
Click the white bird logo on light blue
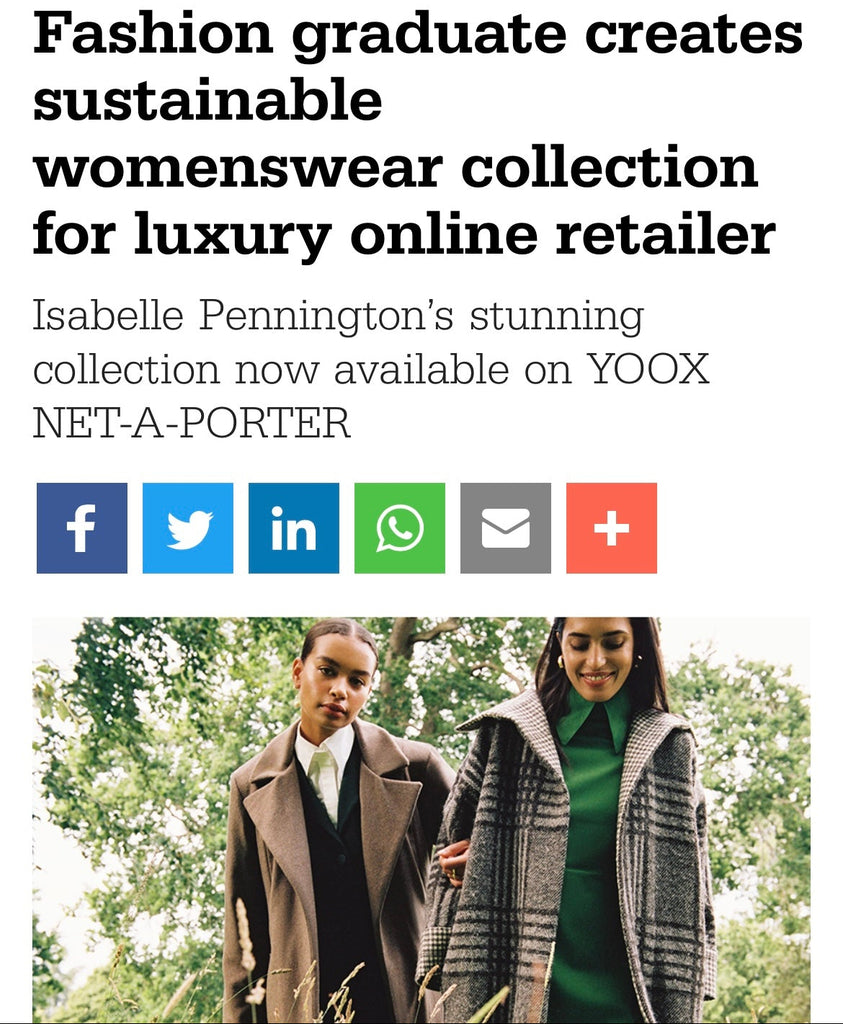click(x=189, y=530)
